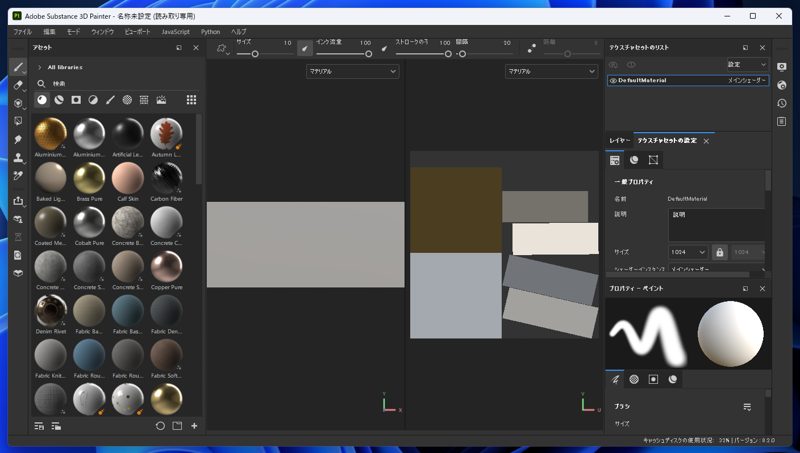Viewport: 800px width, 453px height.
Task: Select the Smudge tool
Action: pos(18,139)
